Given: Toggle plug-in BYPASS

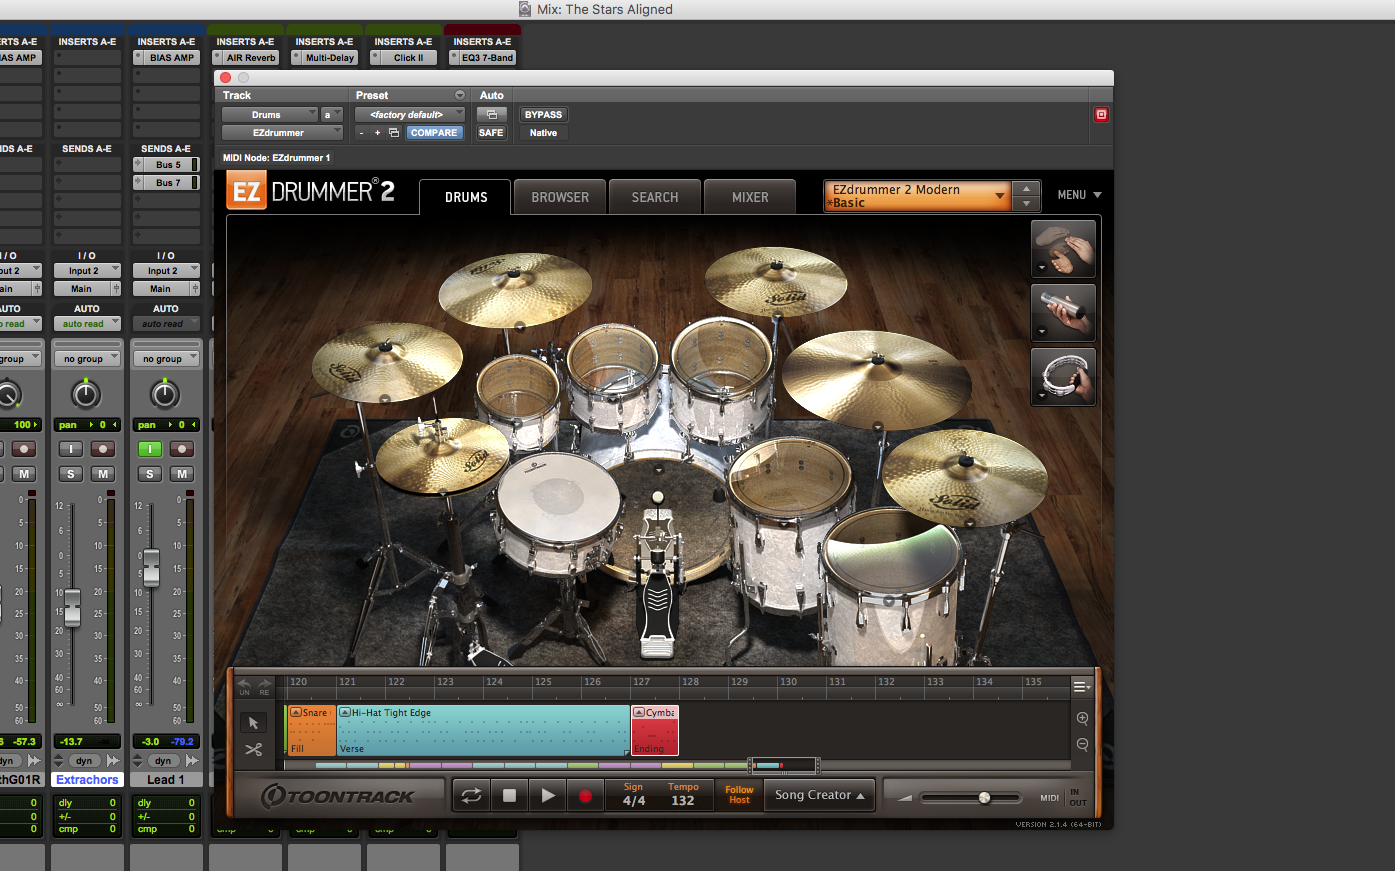Looking at the screenshot, I should 543,115.
